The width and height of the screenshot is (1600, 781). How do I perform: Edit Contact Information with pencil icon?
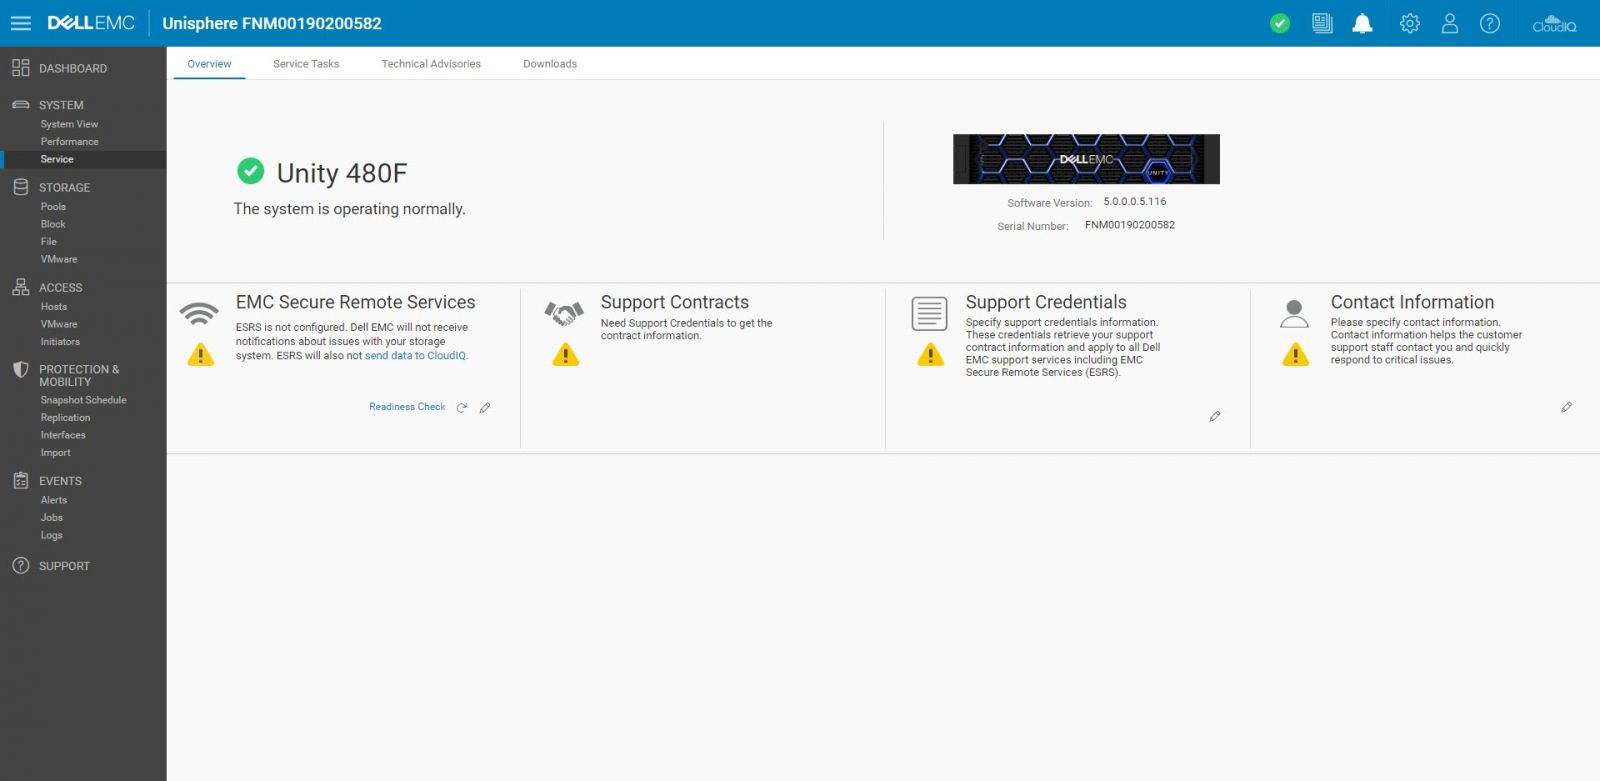coord(1566,407)
